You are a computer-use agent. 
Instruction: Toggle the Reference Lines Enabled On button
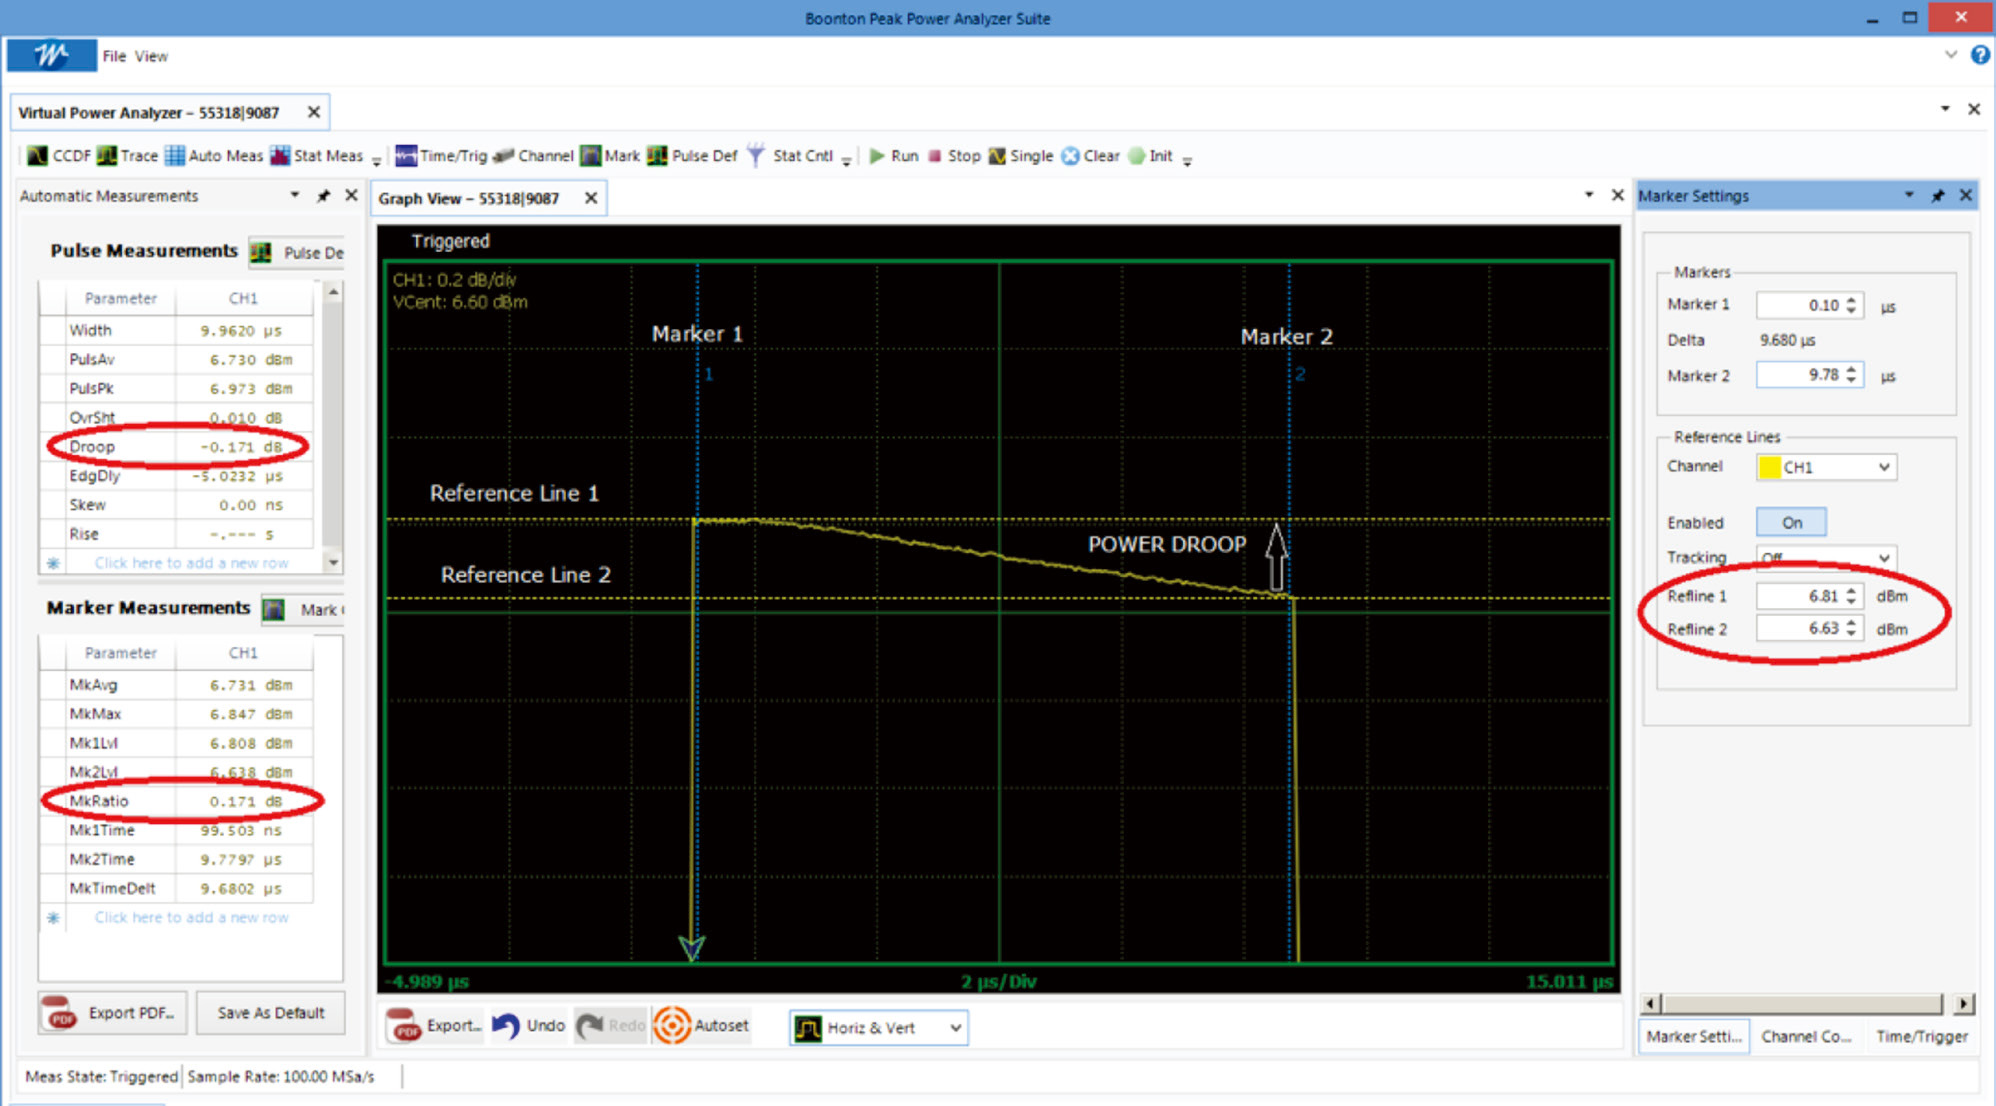[1790, 522]
